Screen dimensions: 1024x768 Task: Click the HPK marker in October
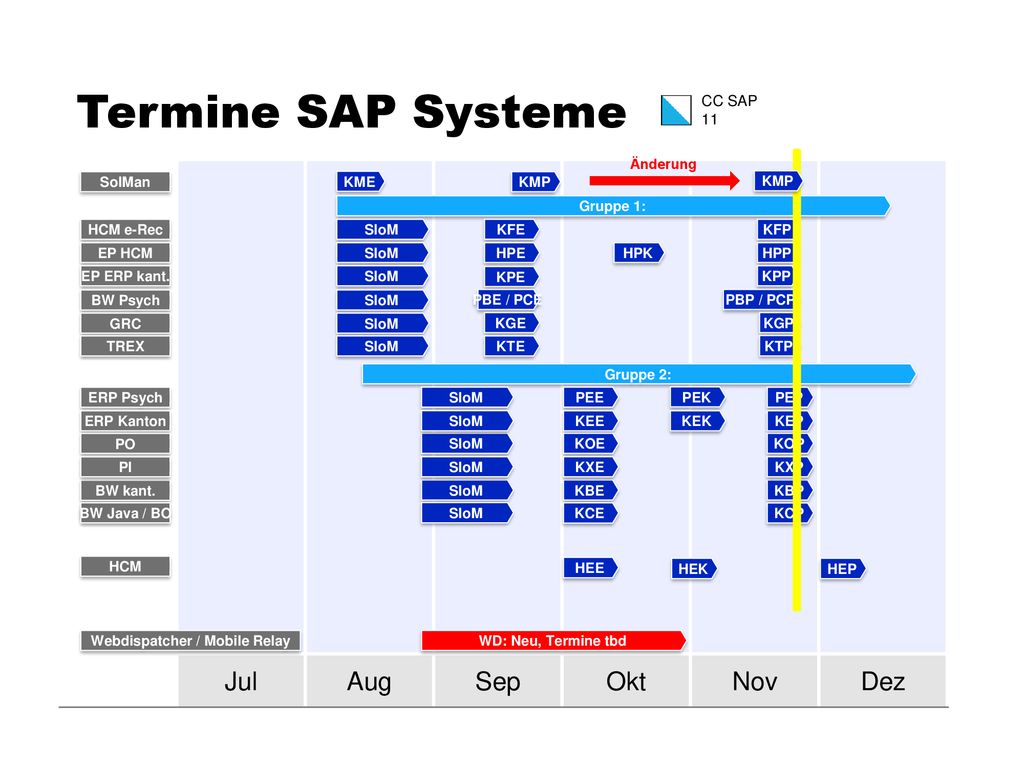pos(639,253)
